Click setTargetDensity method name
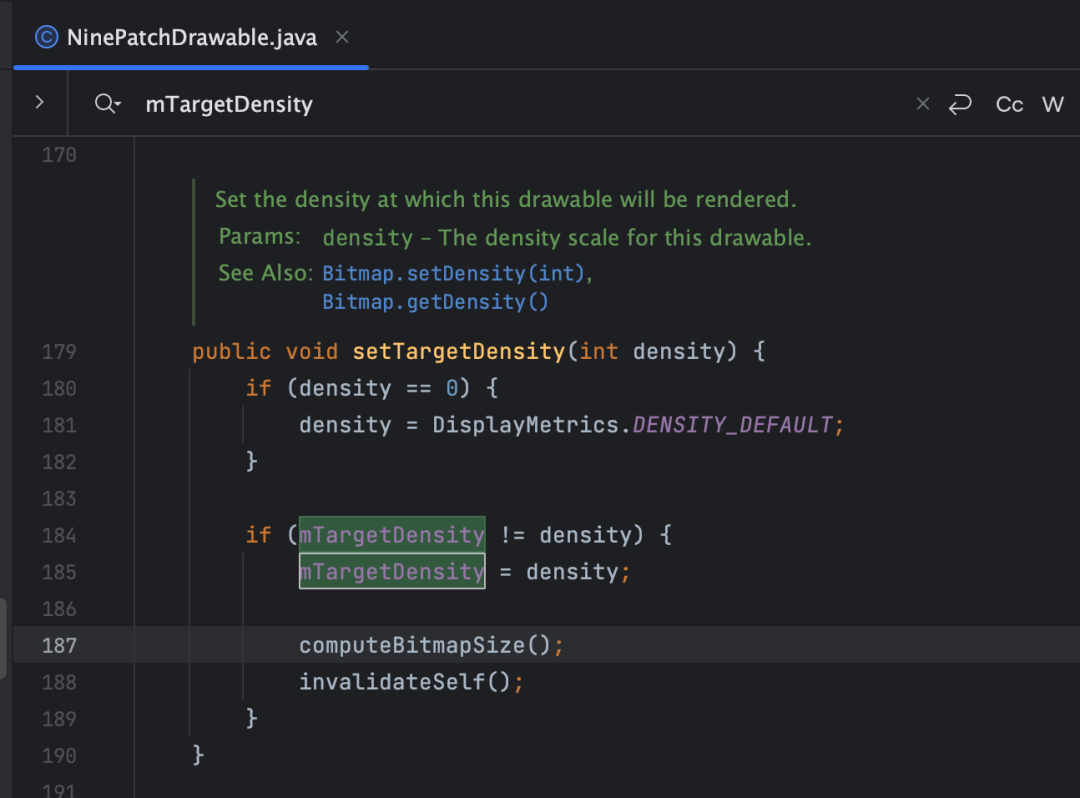This screenshot has height=798, width=1080. pos(459,352)
